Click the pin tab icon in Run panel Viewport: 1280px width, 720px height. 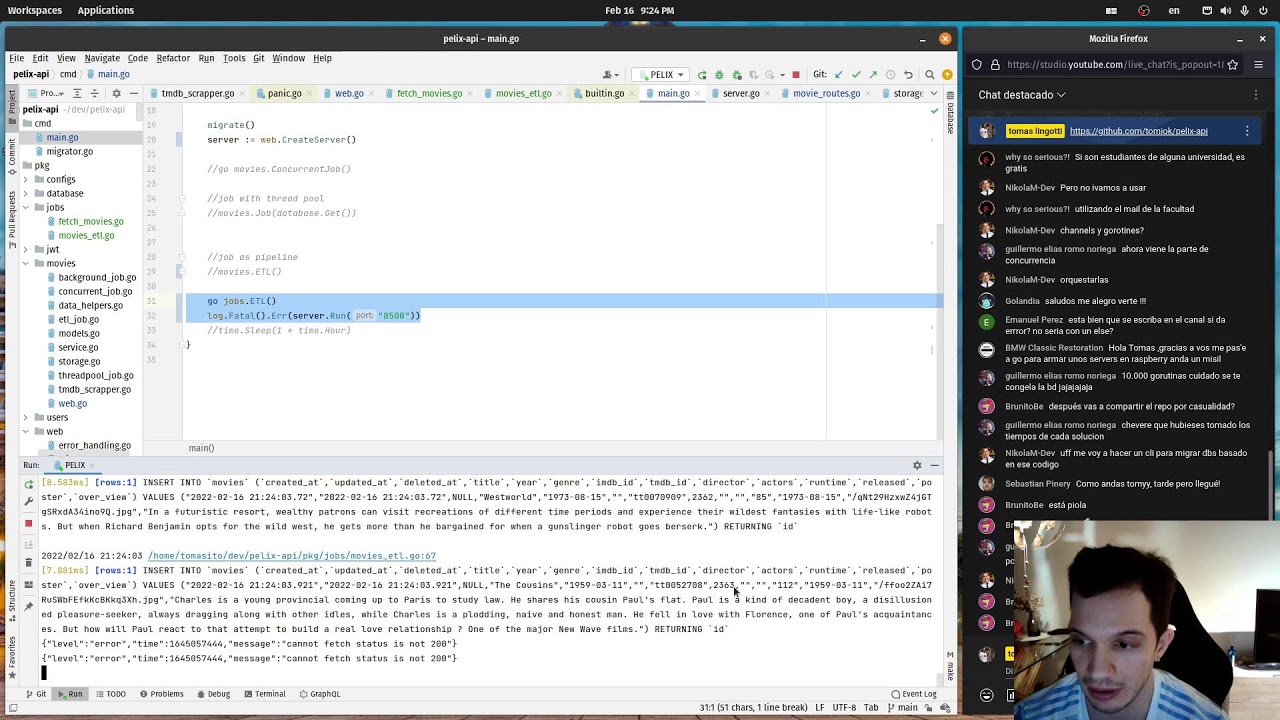29,605
